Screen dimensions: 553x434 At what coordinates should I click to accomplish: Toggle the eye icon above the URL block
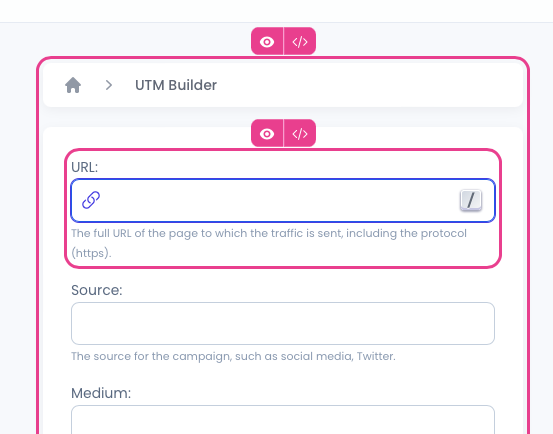[x=267, y=134]
